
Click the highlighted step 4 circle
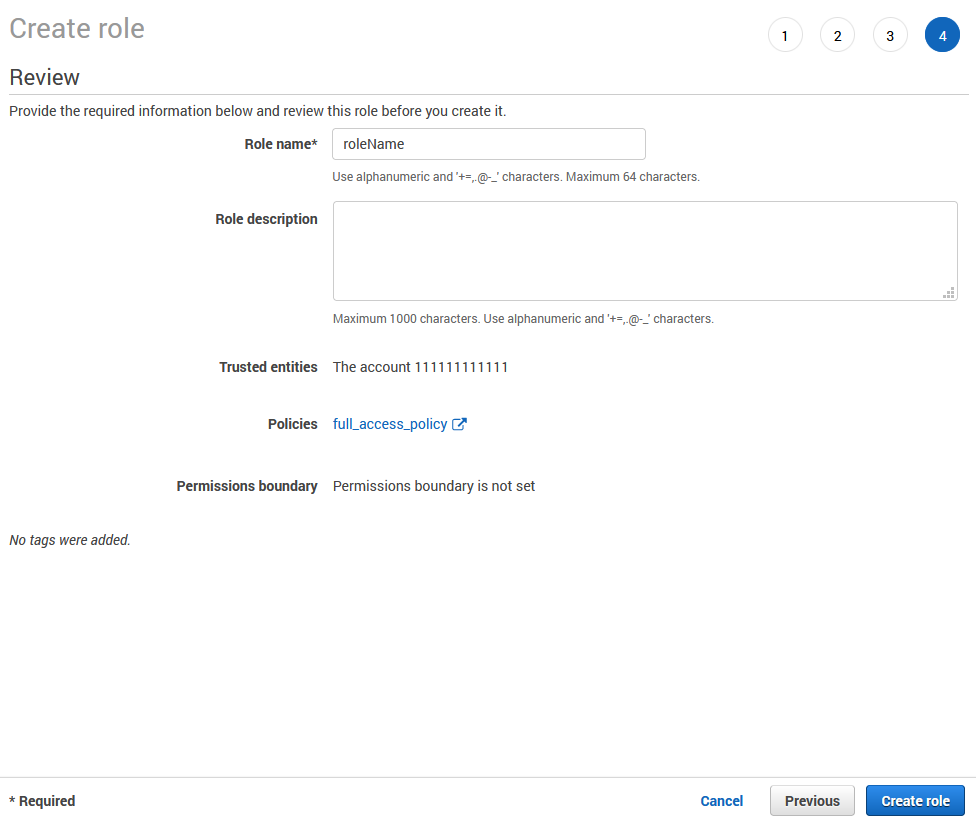pos(942,36)
